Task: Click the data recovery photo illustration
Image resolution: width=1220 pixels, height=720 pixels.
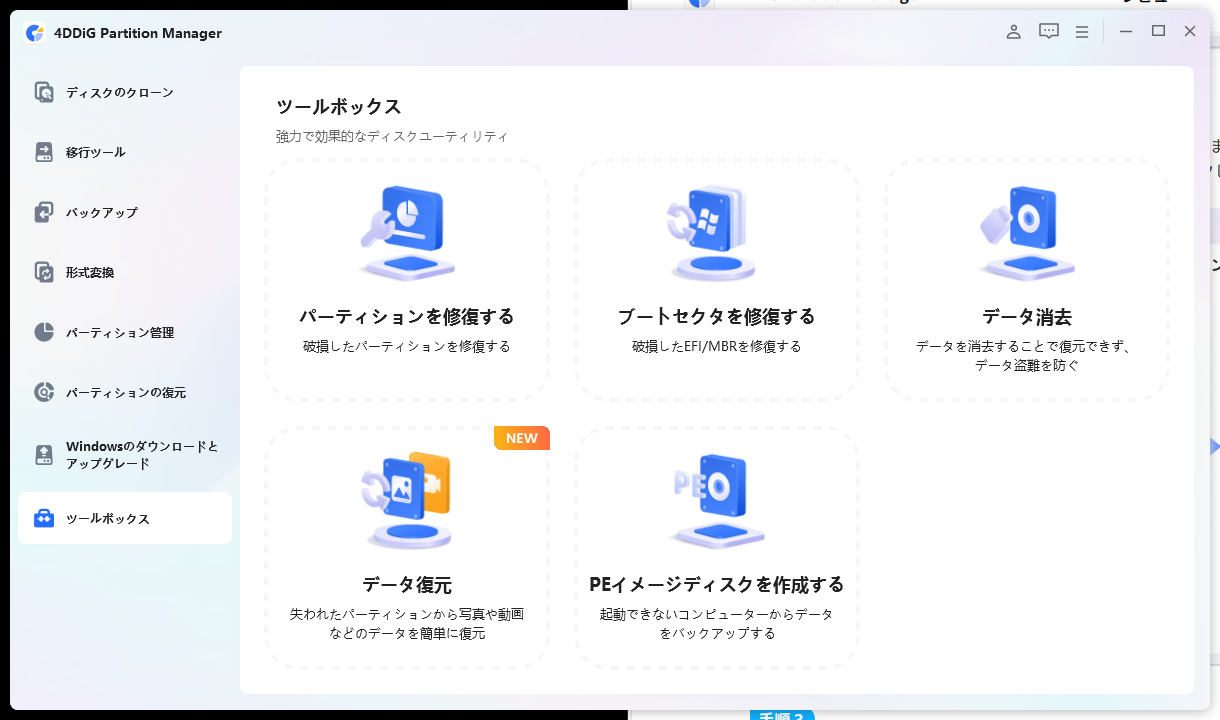Action: click(x=406, y=501)
